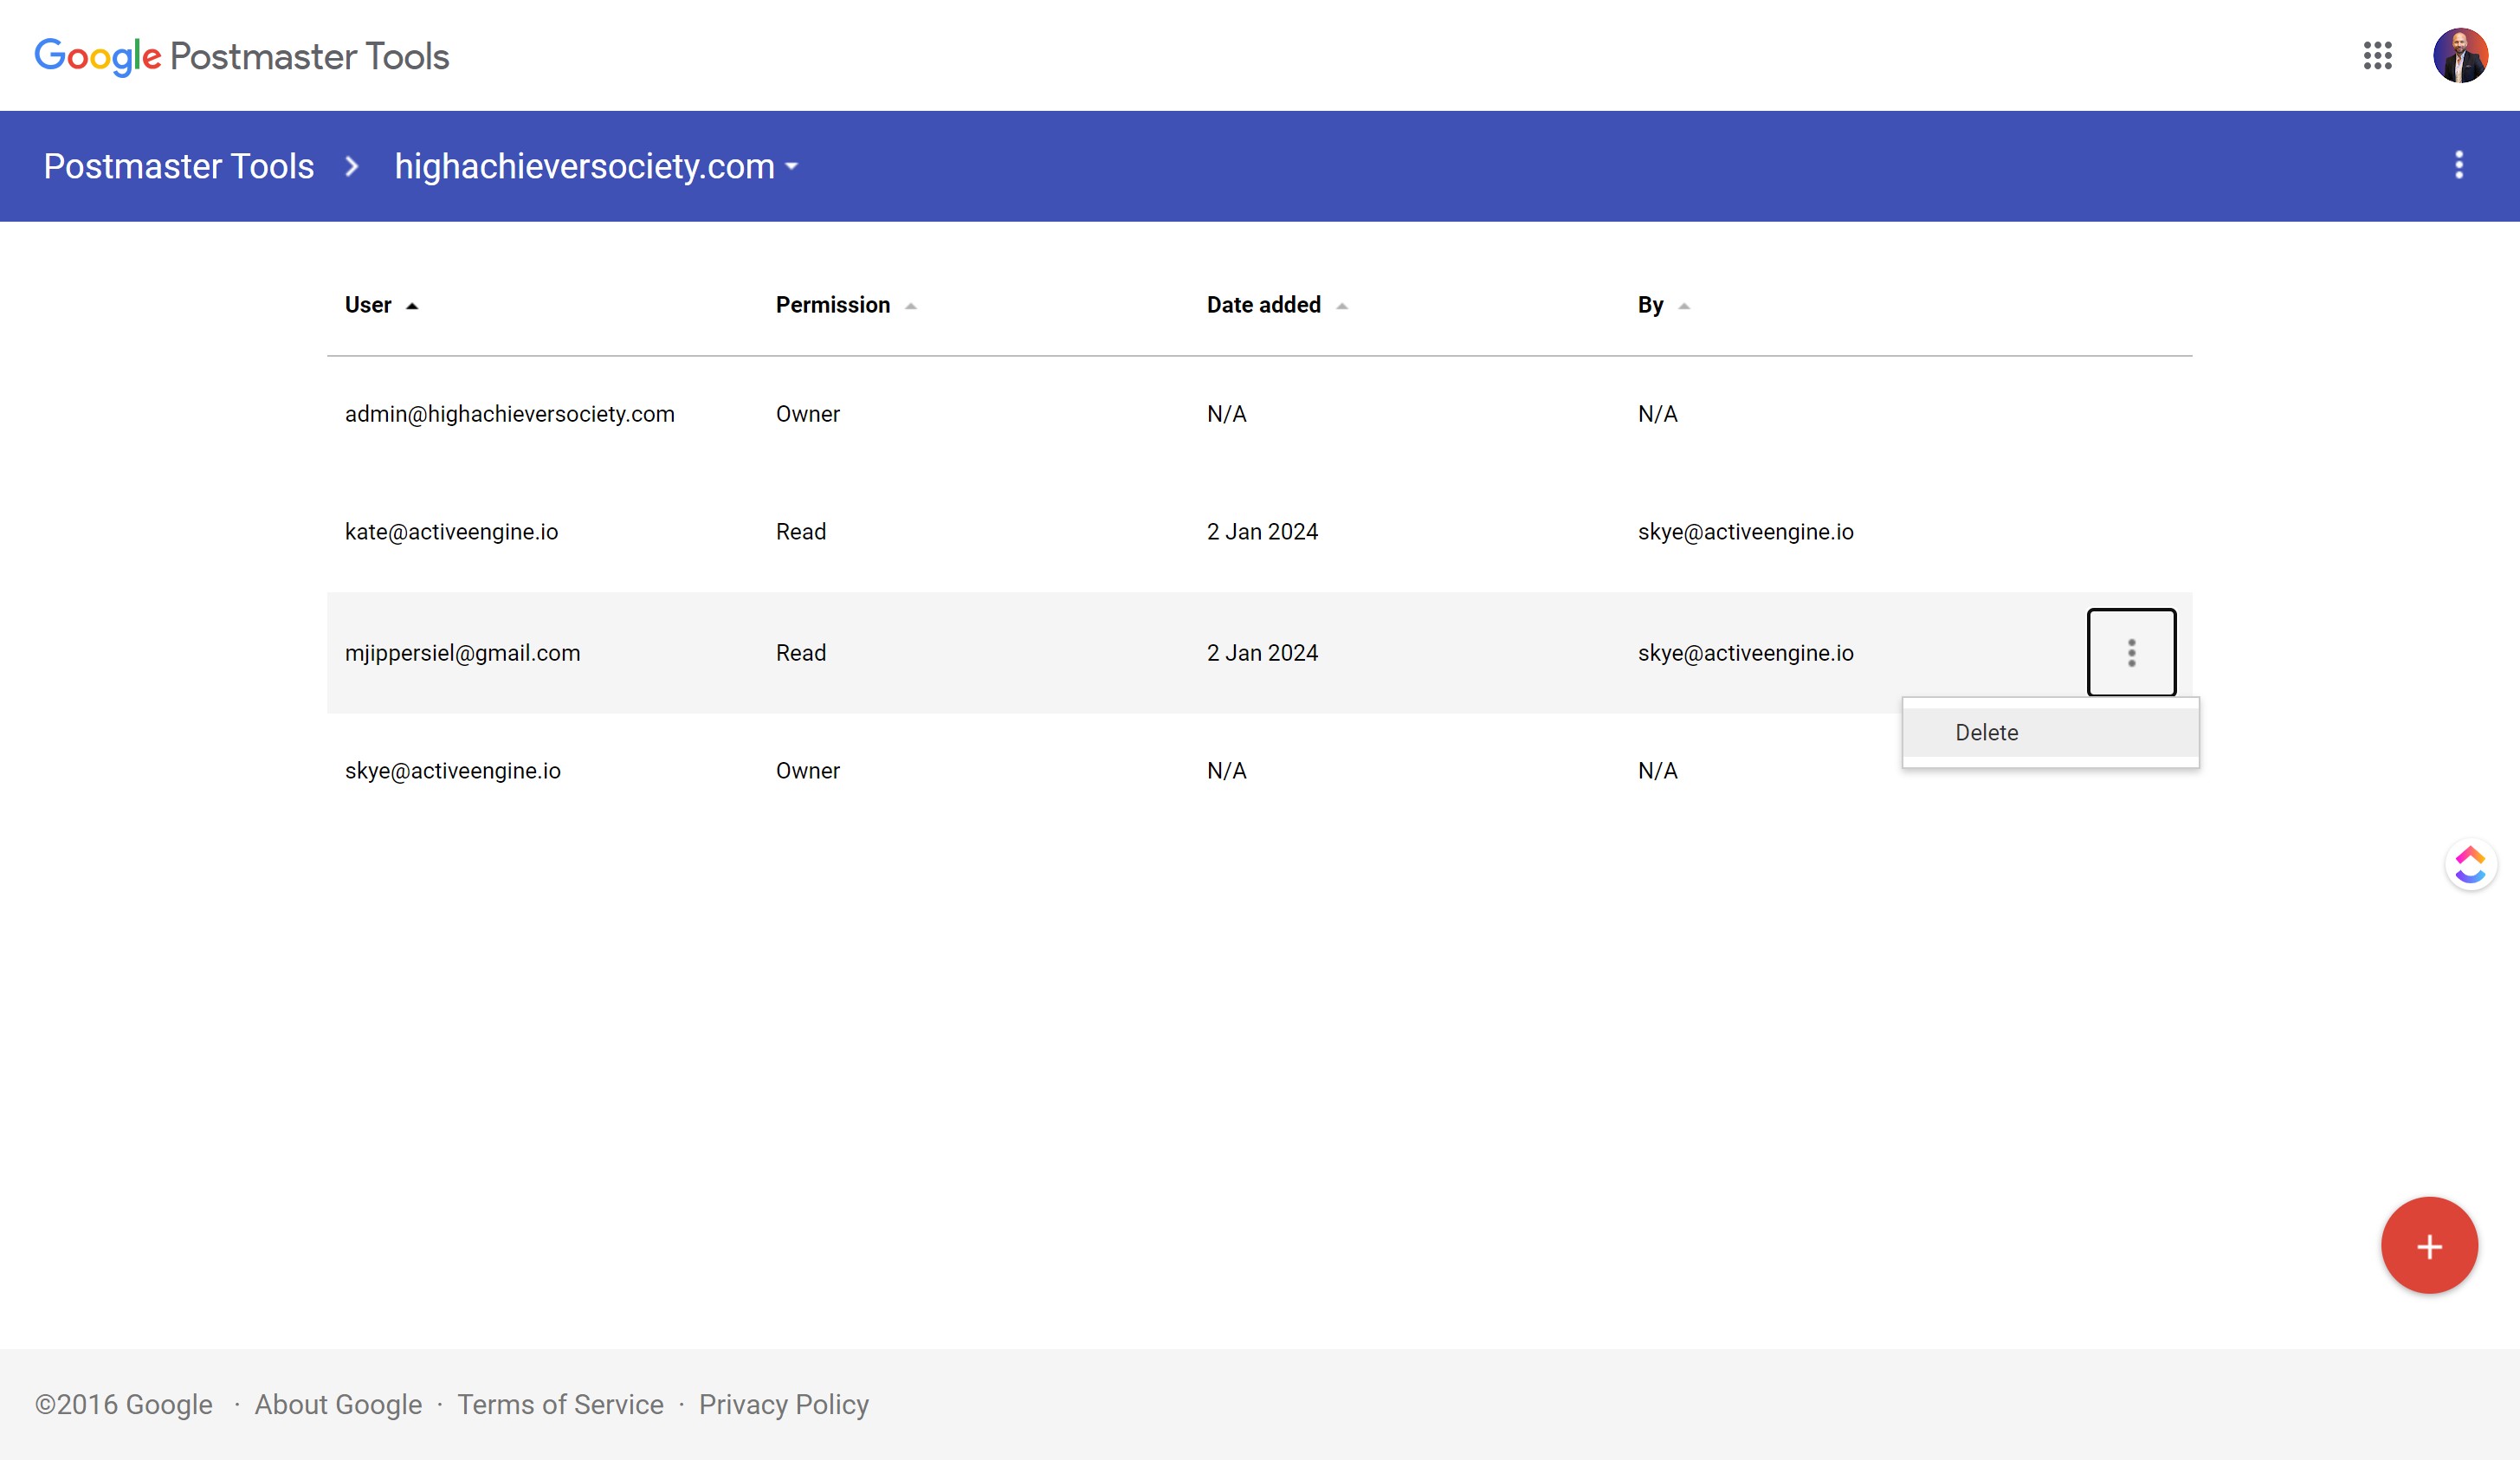The image size is (2520, 1460).
Task: Toggle sorting by clicking the User header
Action: [367, 305]
